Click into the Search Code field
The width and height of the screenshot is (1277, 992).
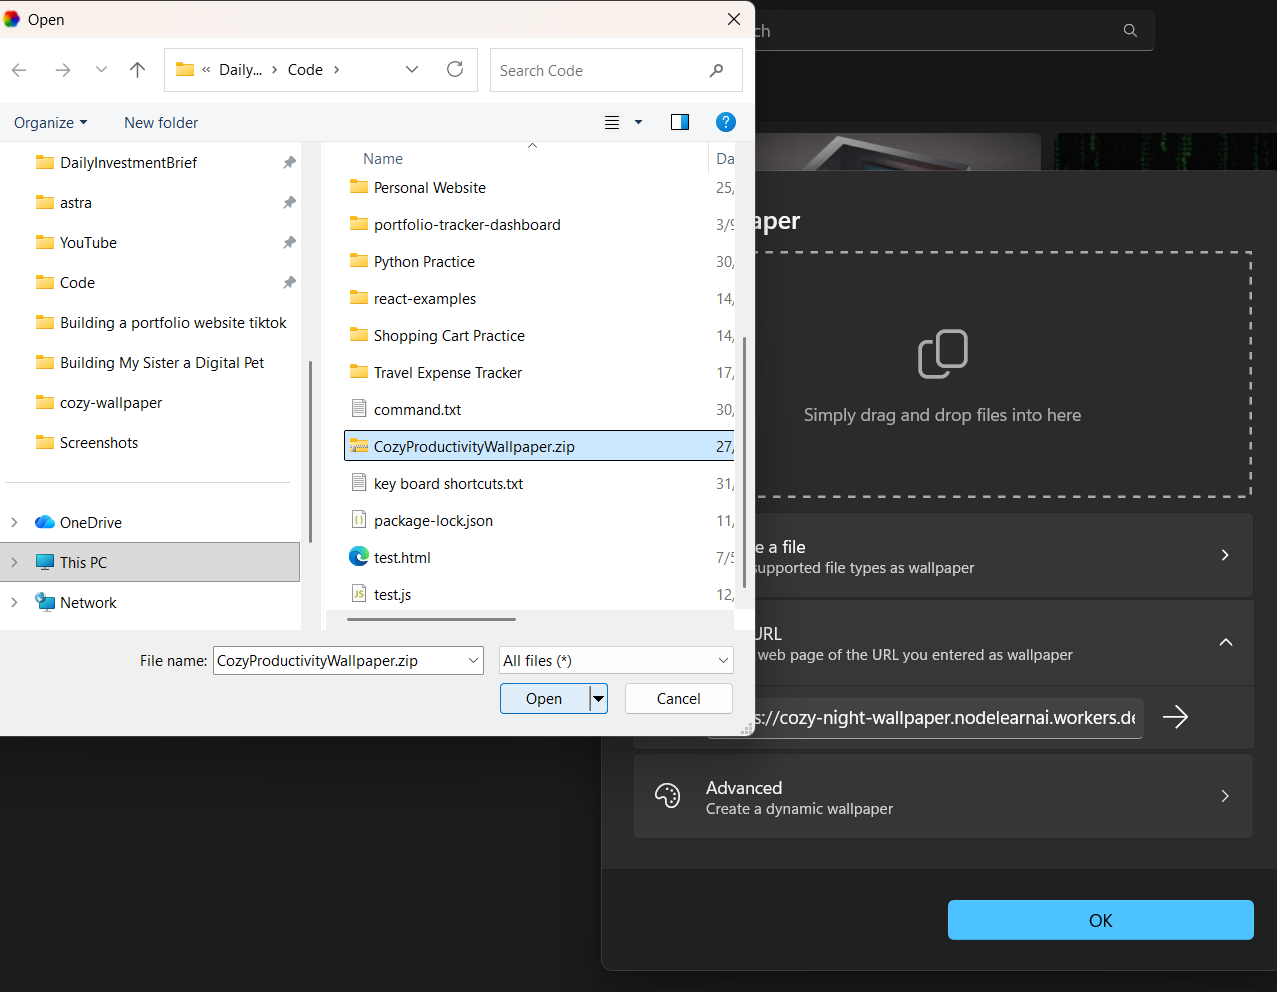click(600, 71)
